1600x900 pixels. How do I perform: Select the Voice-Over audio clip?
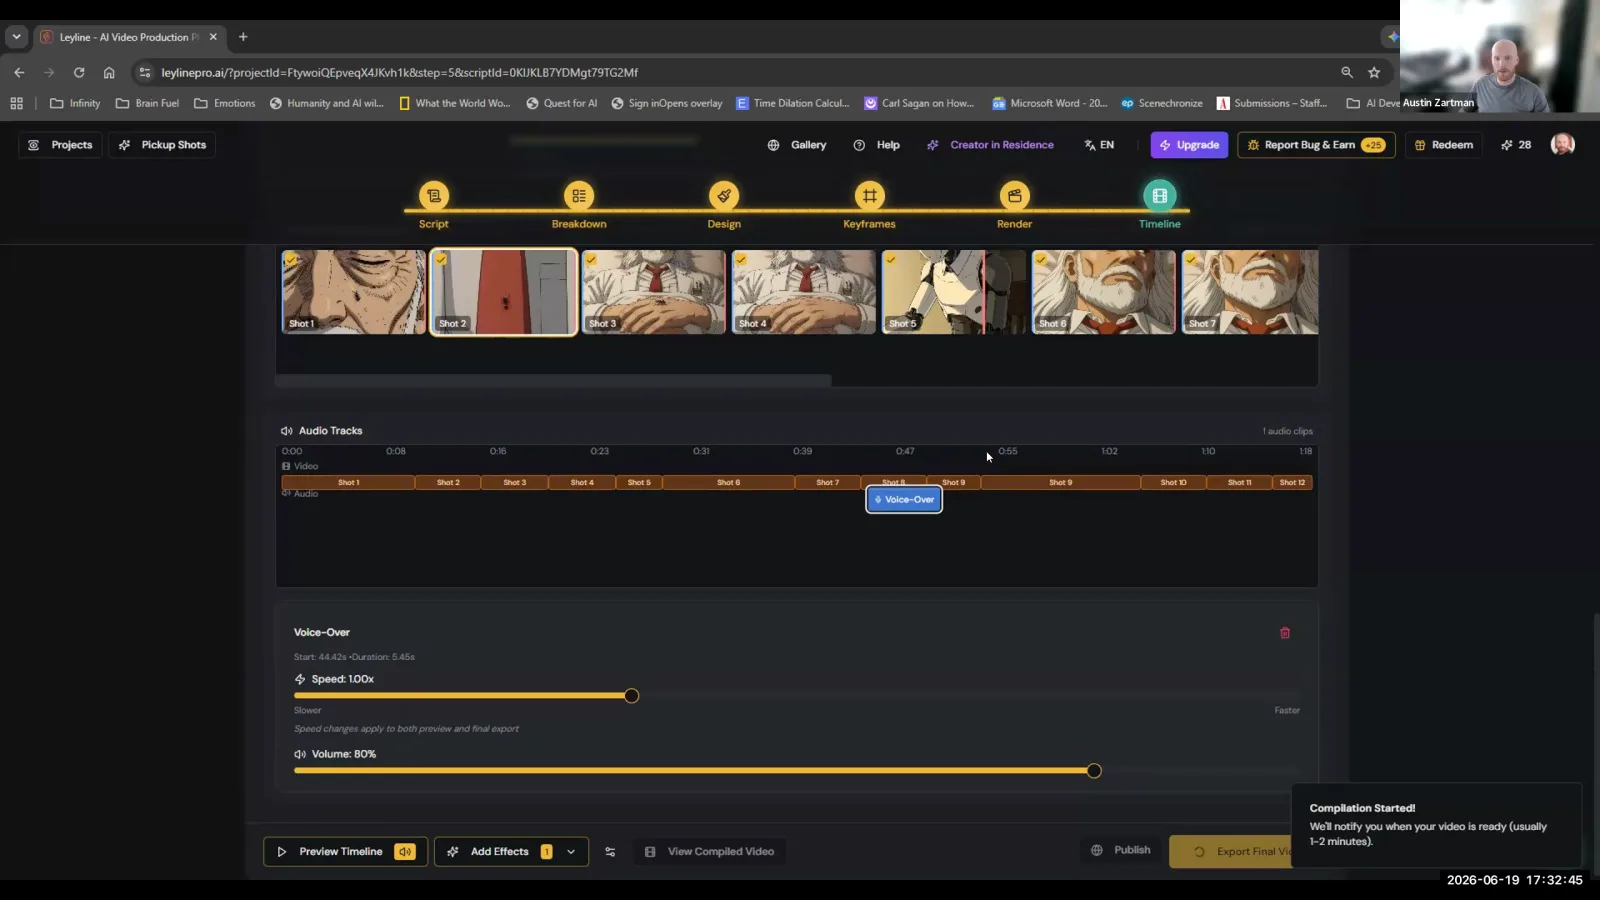pyautogui.click(x=904, y=499)
